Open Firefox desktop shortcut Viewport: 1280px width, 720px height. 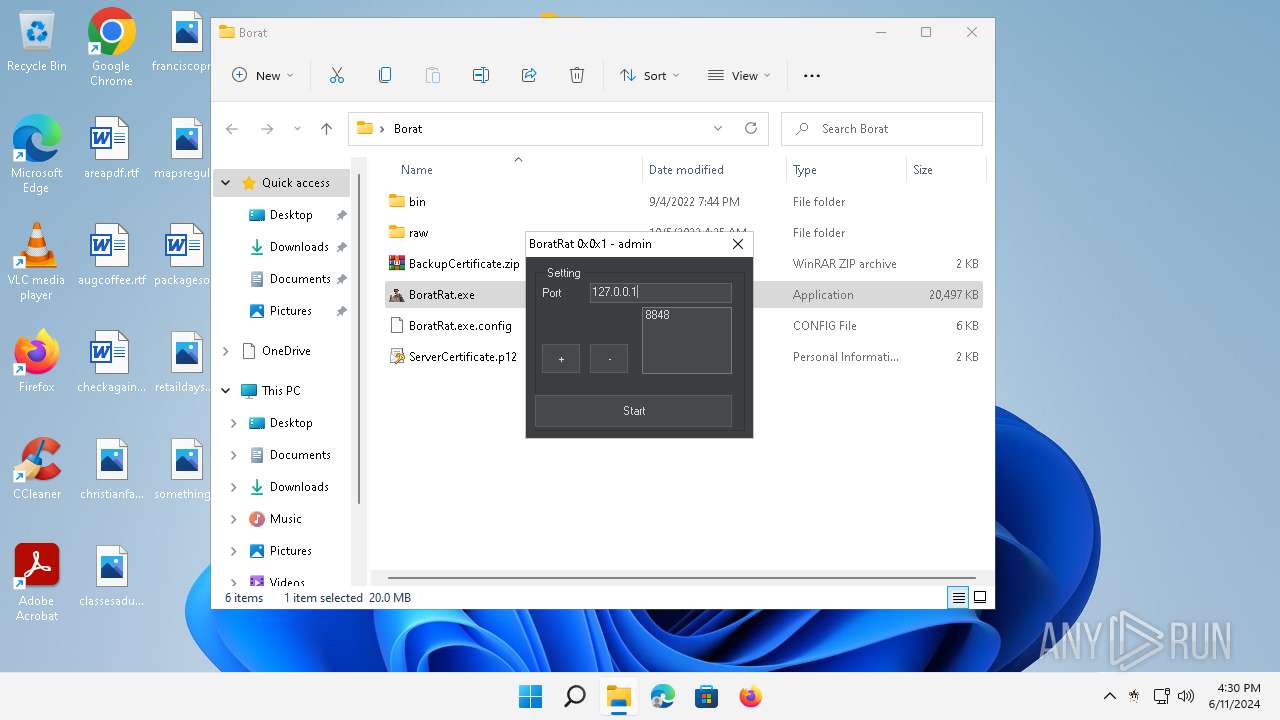pos(36,362)
